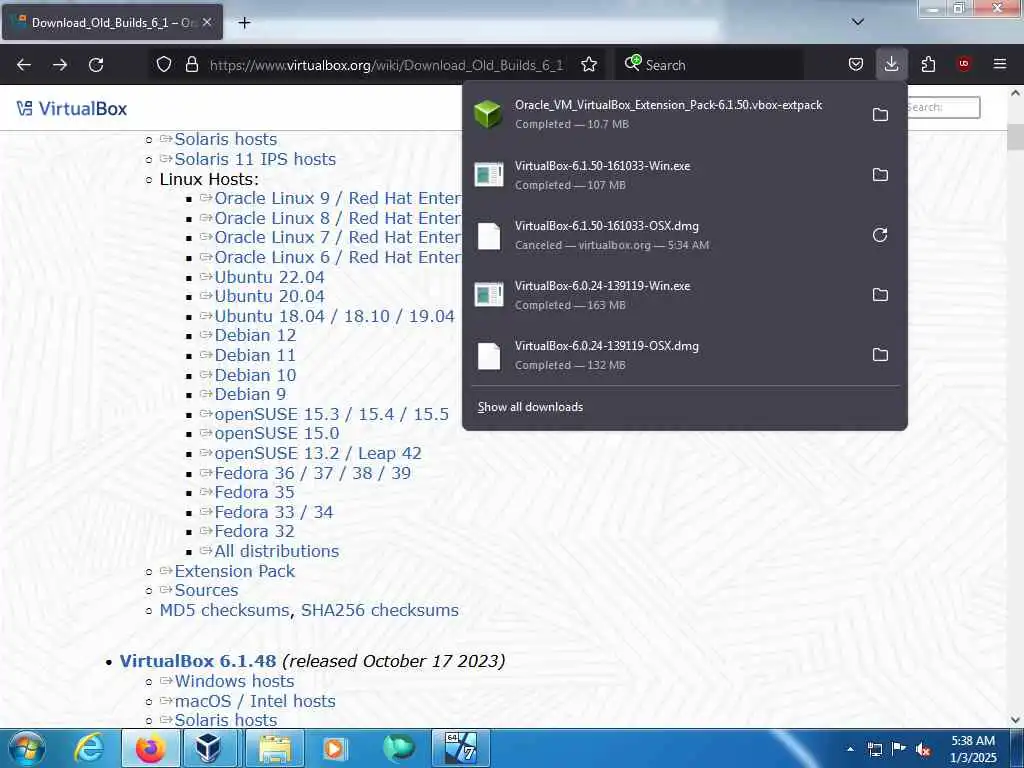Show hidden system tray icons

[850, 749]
